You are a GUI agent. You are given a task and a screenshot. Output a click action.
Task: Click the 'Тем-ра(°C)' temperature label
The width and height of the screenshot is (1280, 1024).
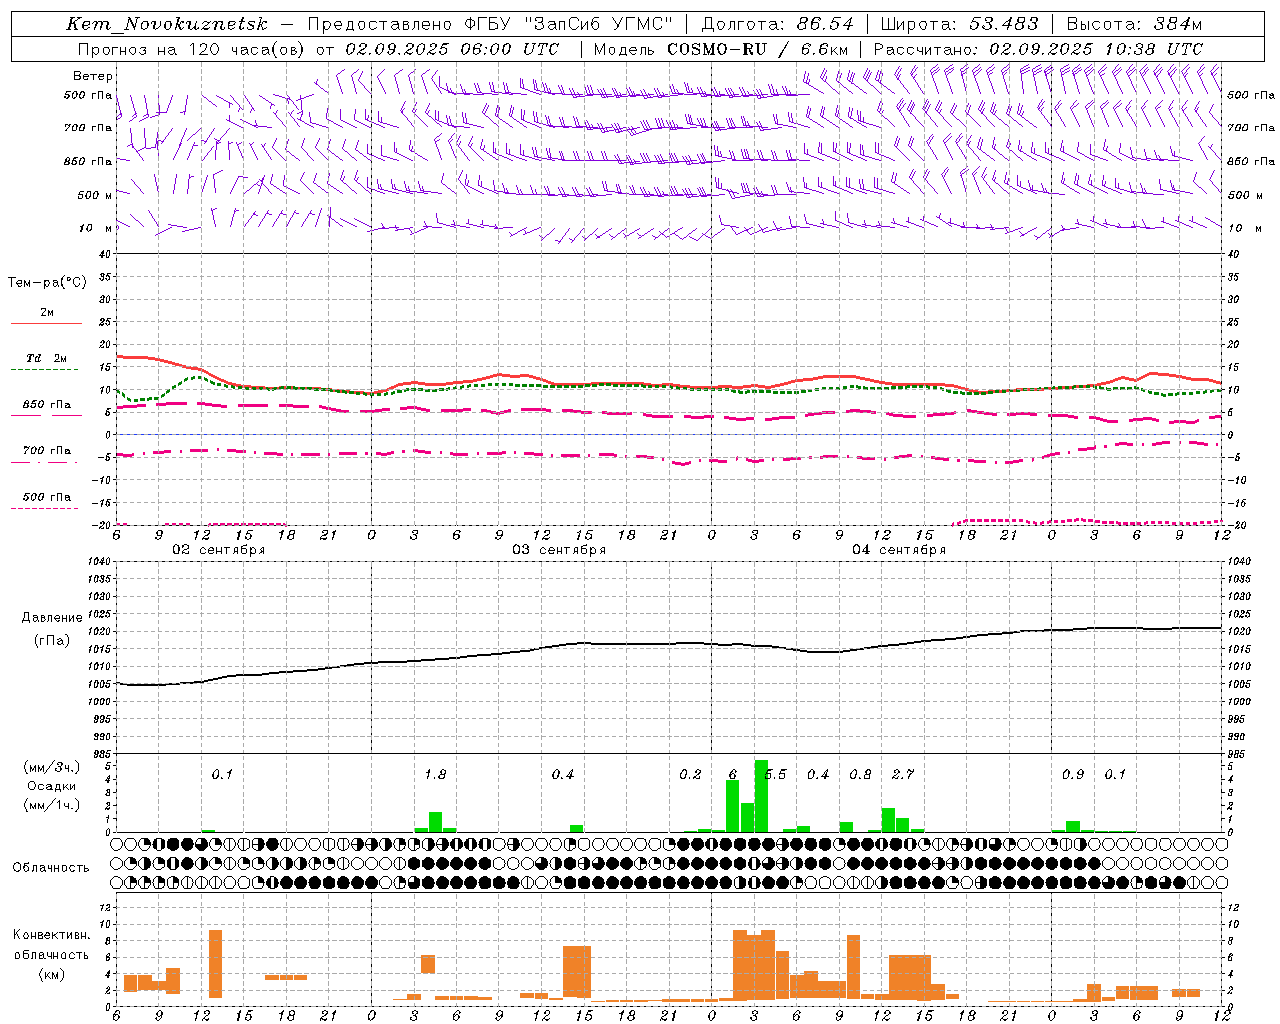pyautogui.click(x=47, y=283)
